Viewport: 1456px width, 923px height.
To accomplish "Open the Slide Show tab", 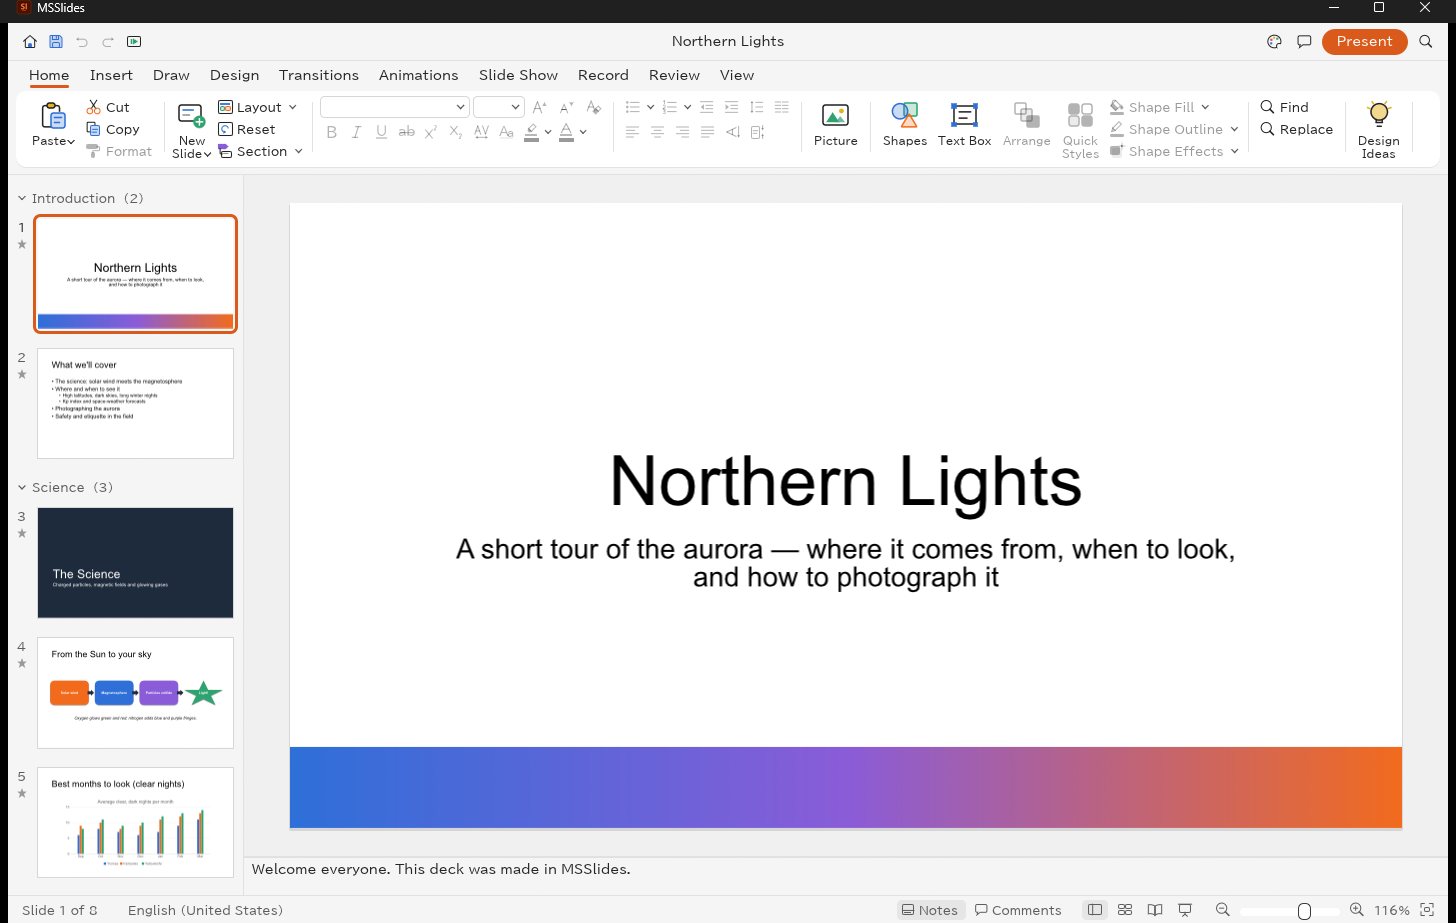I will point(518,75).
